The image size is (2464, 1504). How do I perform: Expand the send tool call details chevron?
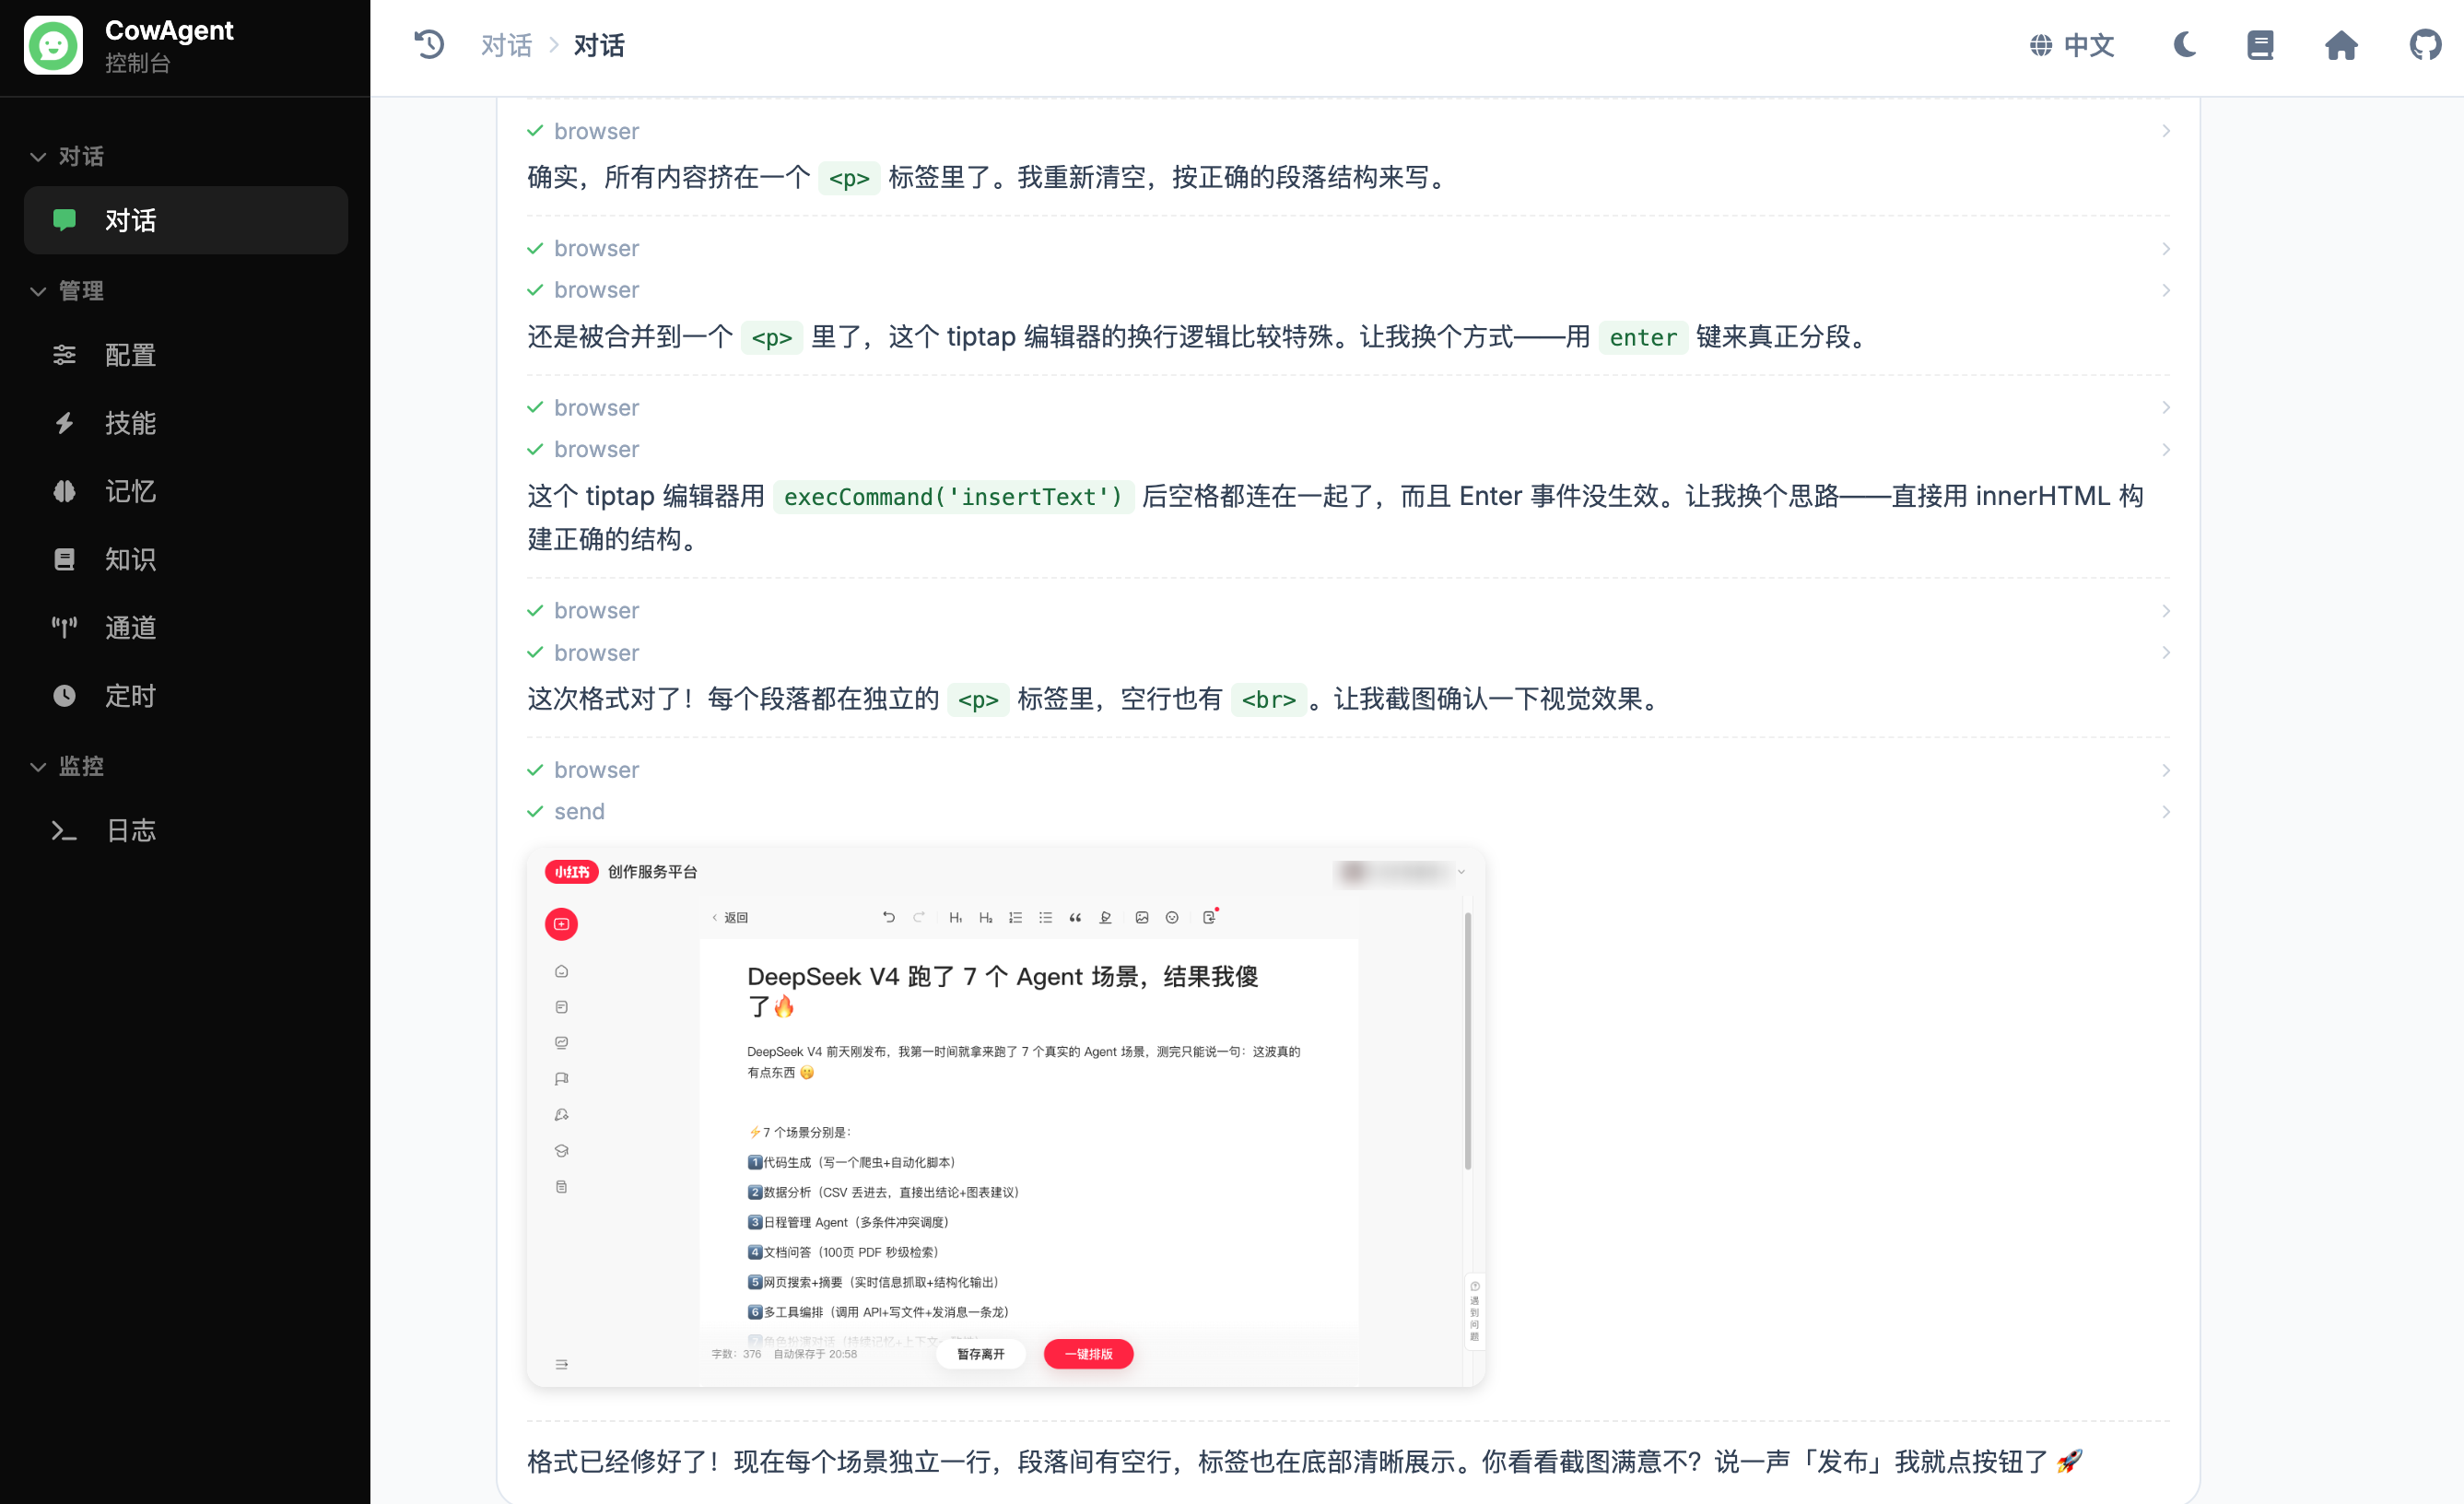pyautogui.click(x=2166, y=812)
